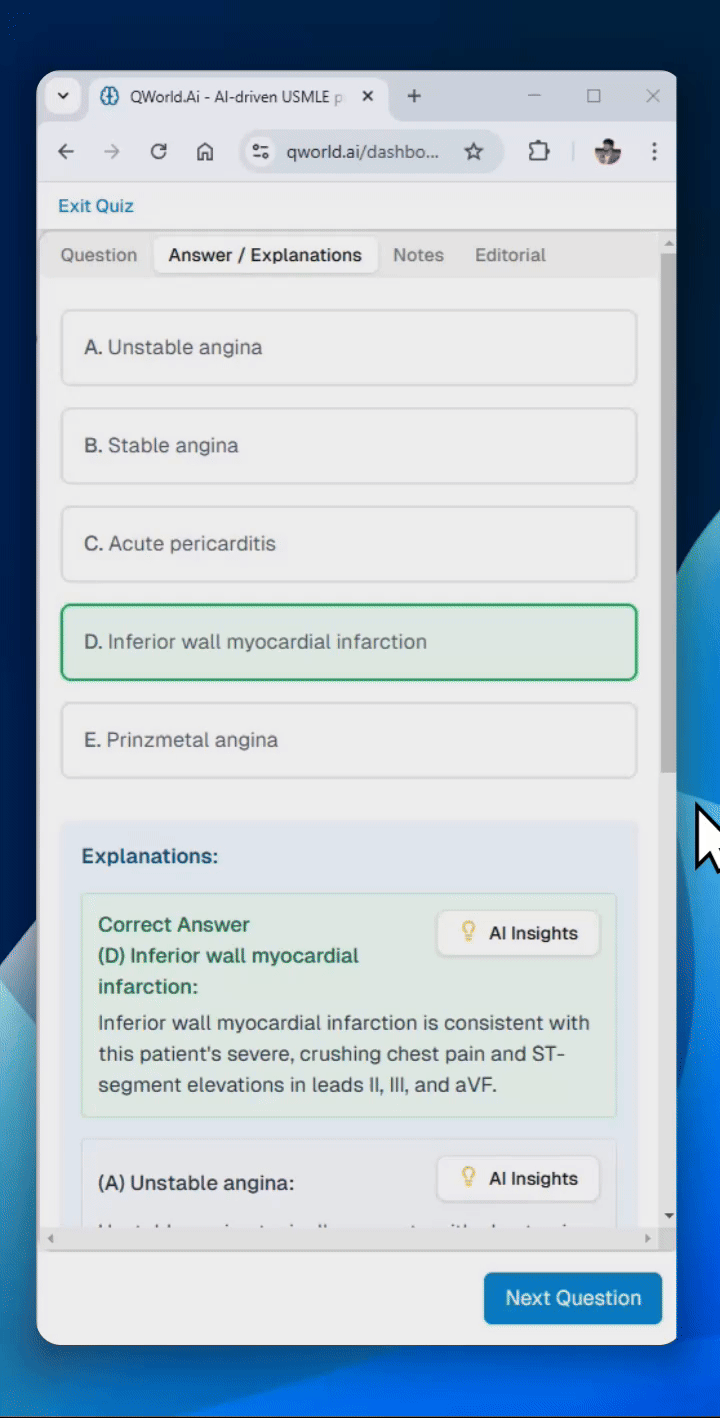Expand AI Insights for Unstable angina

click(x=518, y=1178)
